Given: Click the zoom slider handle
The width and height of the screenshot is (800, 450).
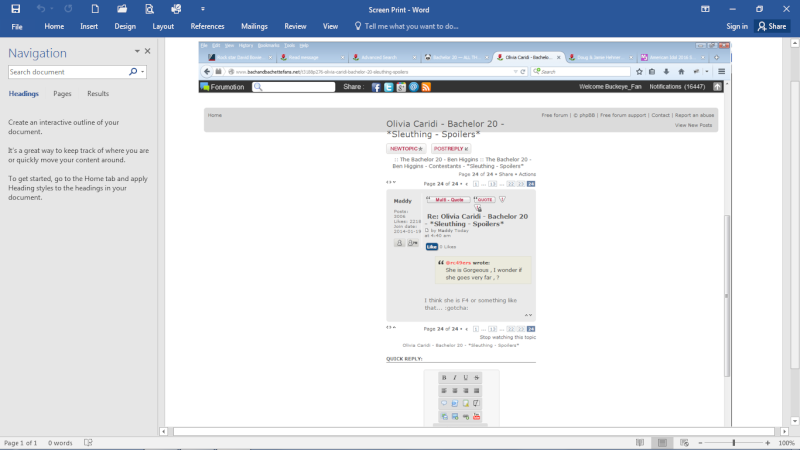Looking at the screenshot, I should [x=734, y=443].
